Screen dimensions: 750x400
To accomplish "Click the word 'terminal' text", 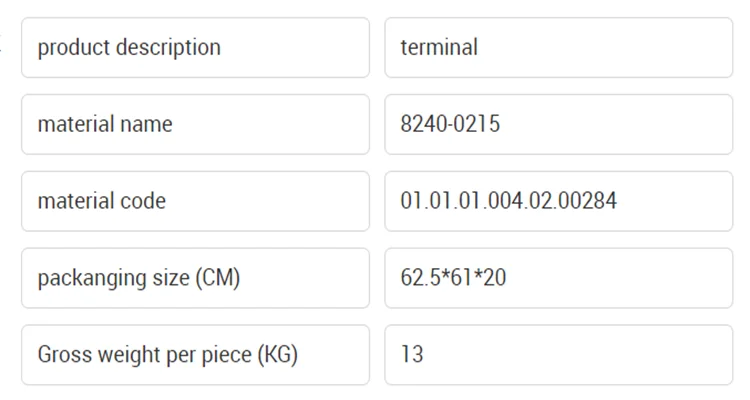I will coord(439,47).
